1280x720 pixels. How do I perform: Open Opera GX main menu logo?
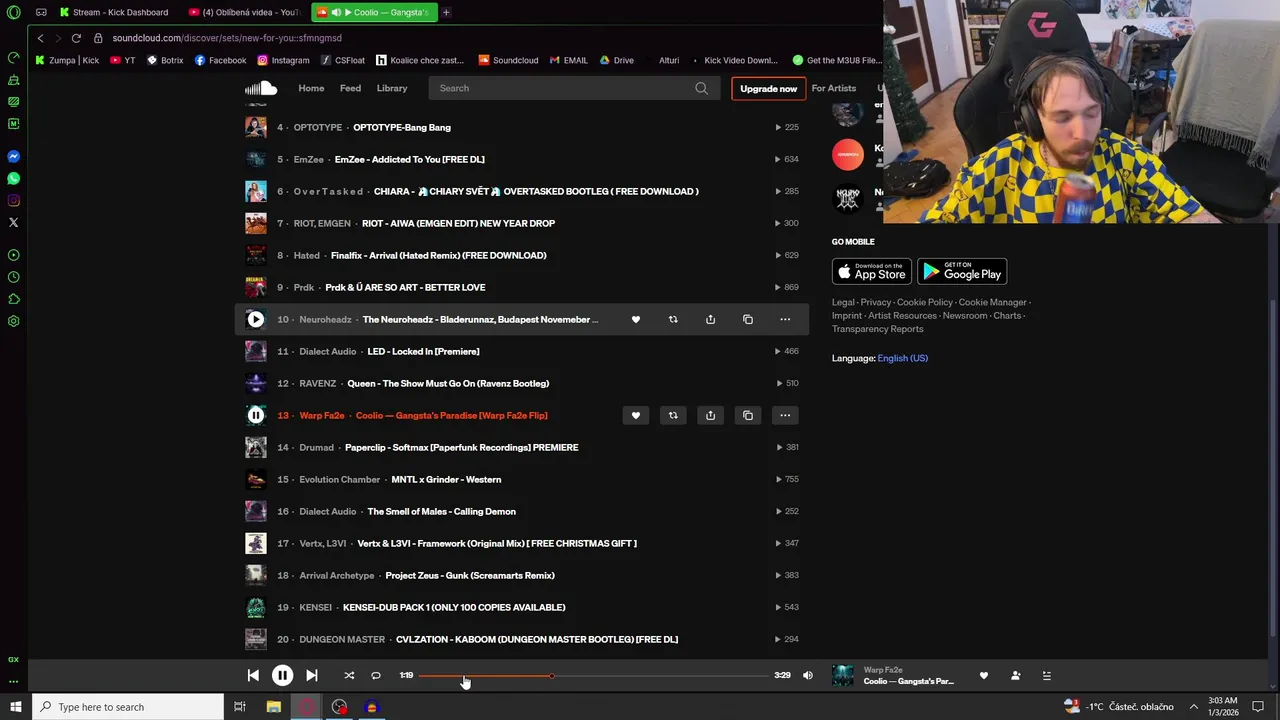point(14,13)
